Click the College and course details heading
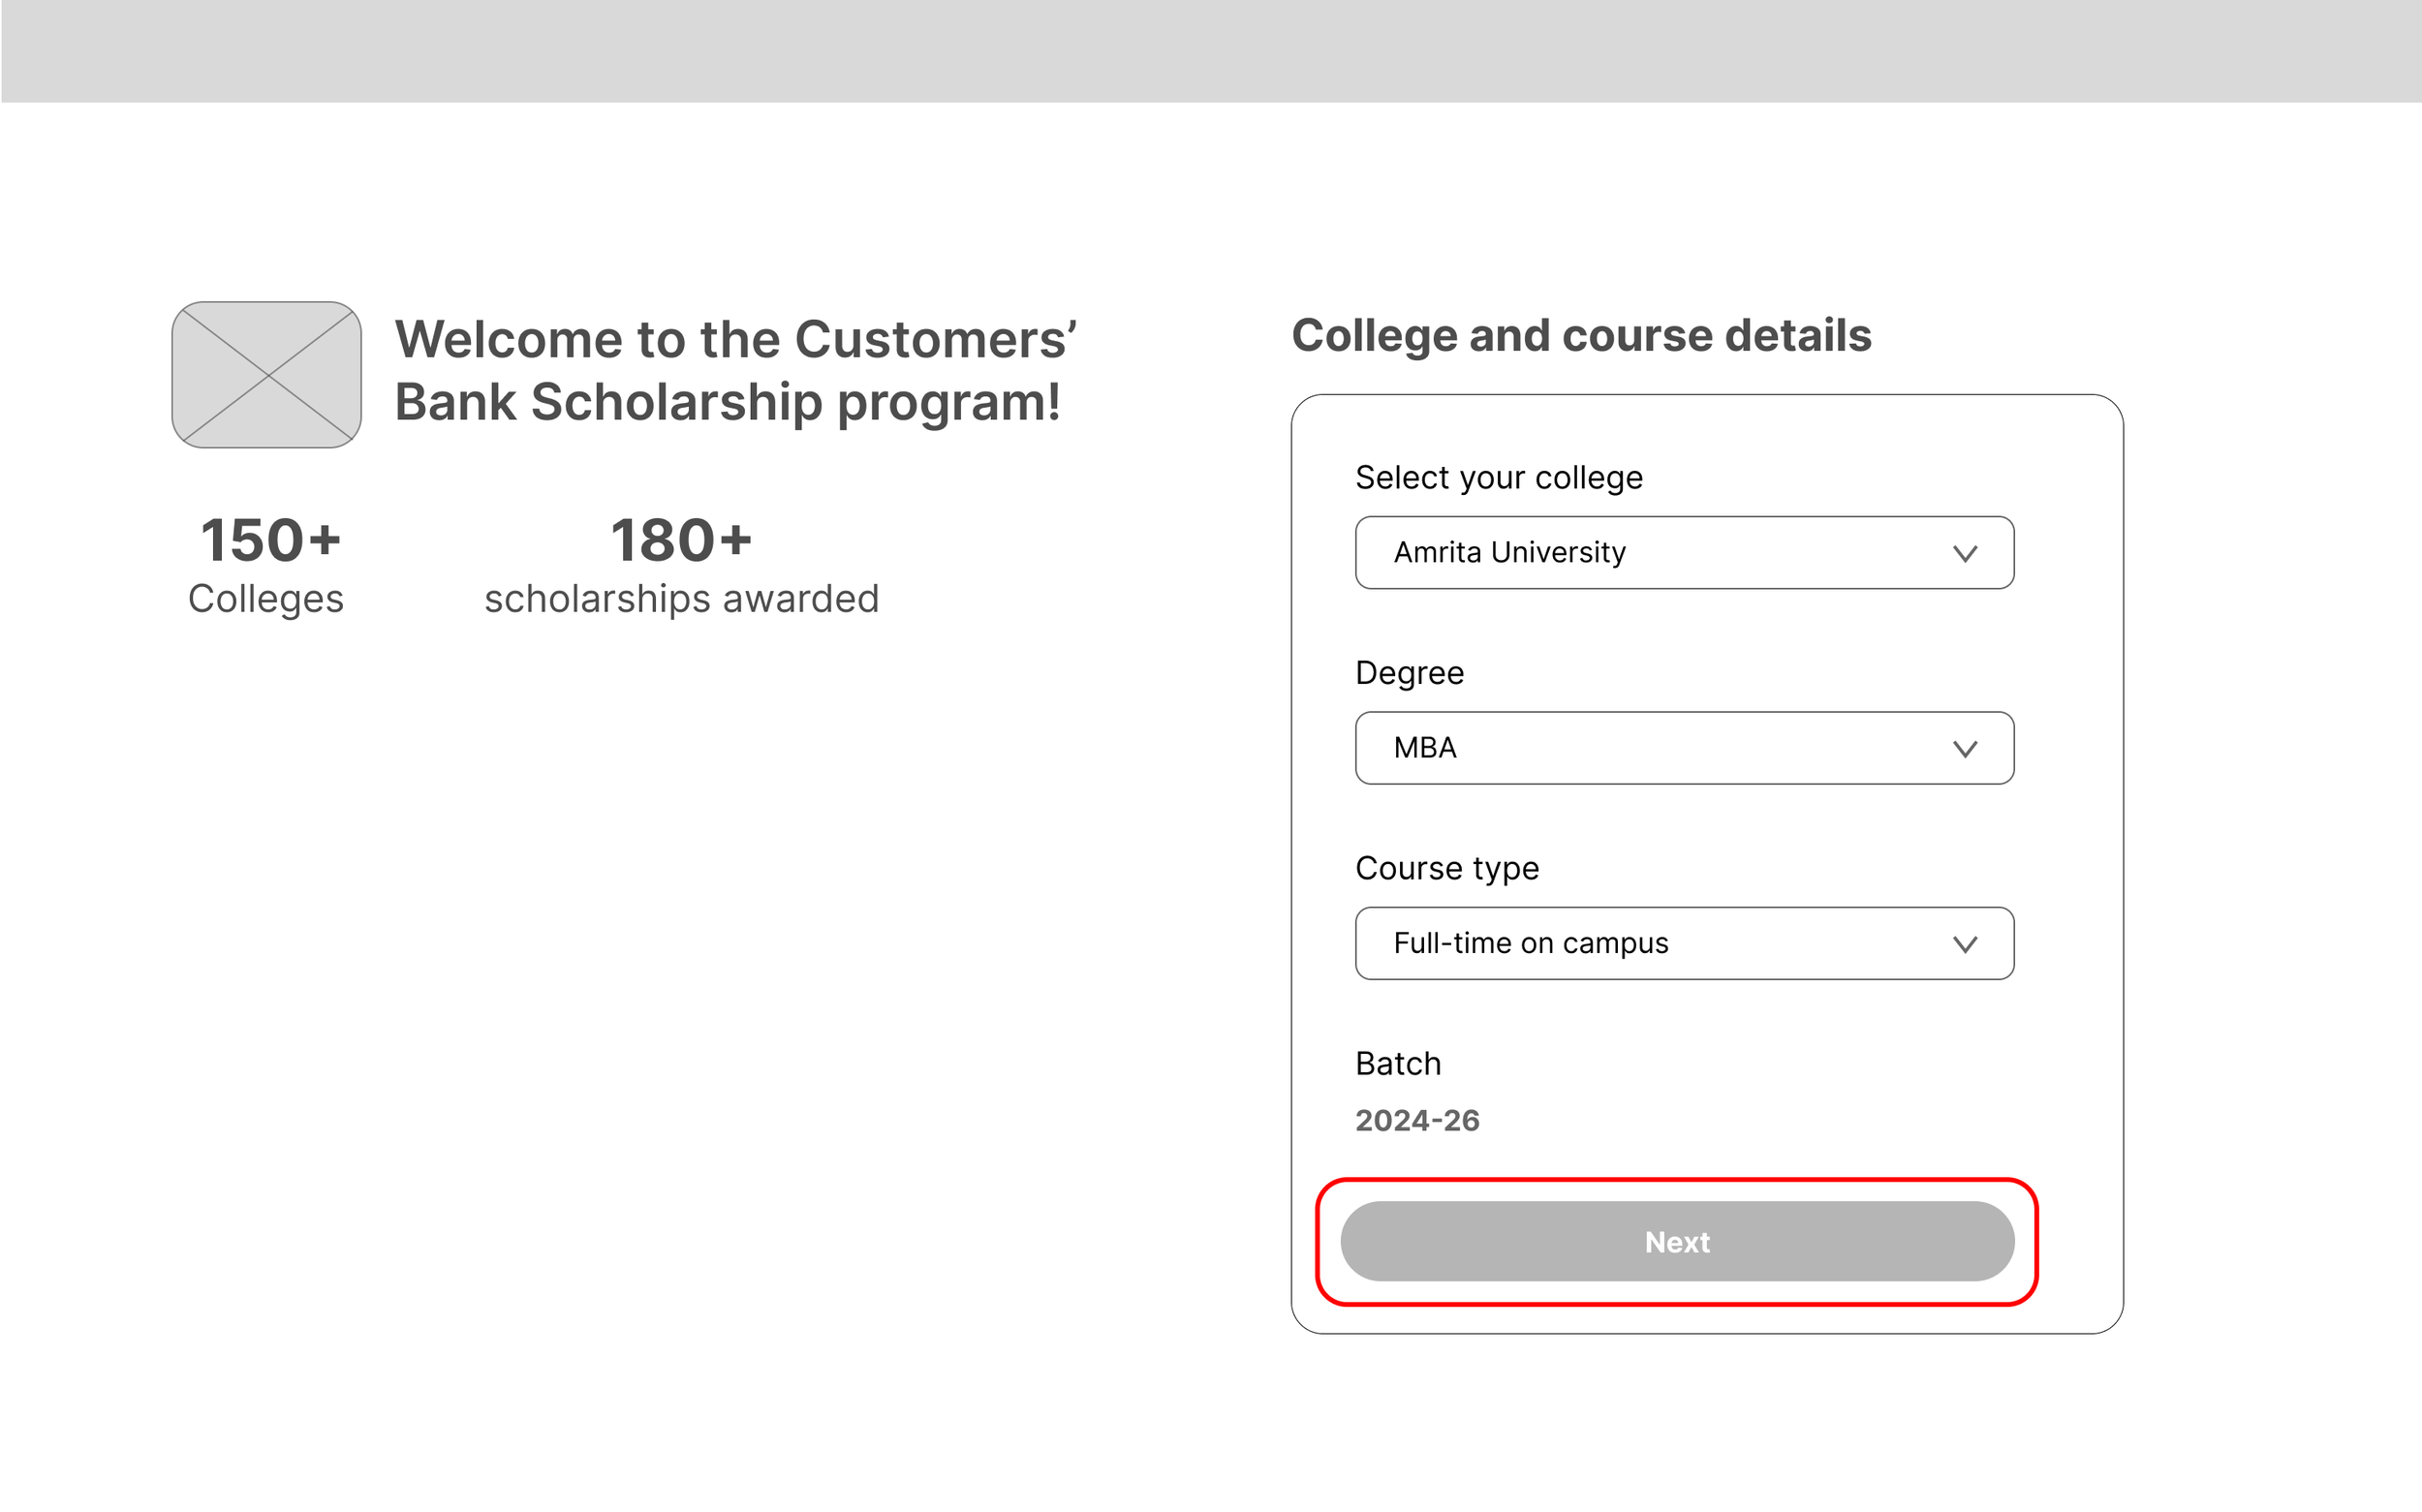The height and width of the screenshot is (1512, 2422). coord(1580,335)
